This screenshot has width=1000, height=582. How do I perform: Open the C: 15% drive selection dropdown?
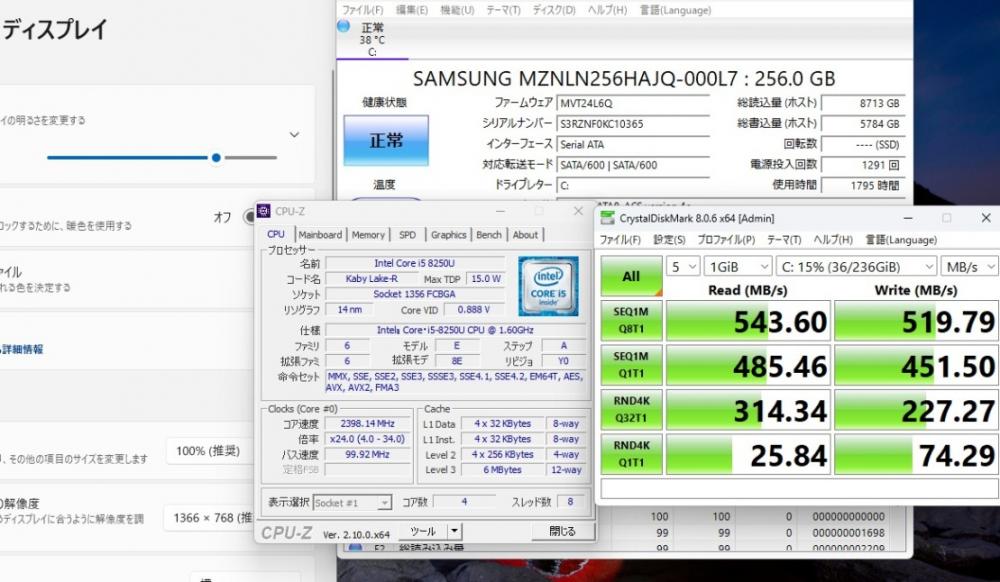tap(857, 266)
